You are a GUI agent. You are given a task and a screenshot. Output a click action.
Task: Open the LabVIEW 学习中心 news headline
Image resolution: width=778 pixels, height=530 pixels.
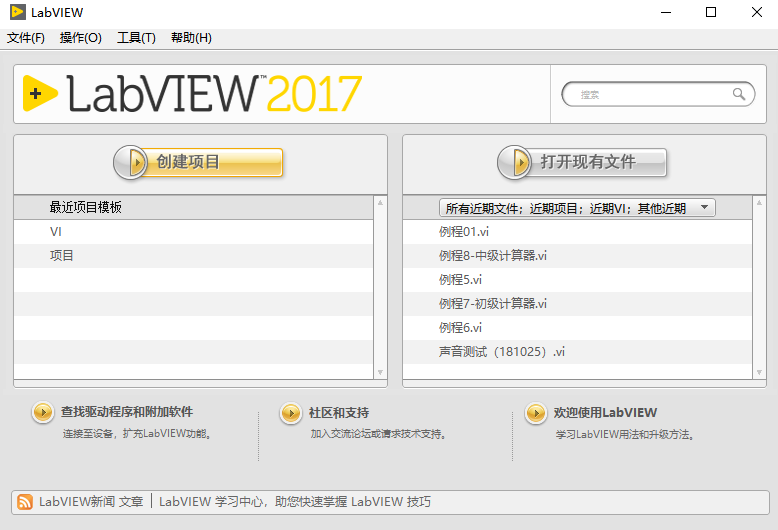[295, 502]
